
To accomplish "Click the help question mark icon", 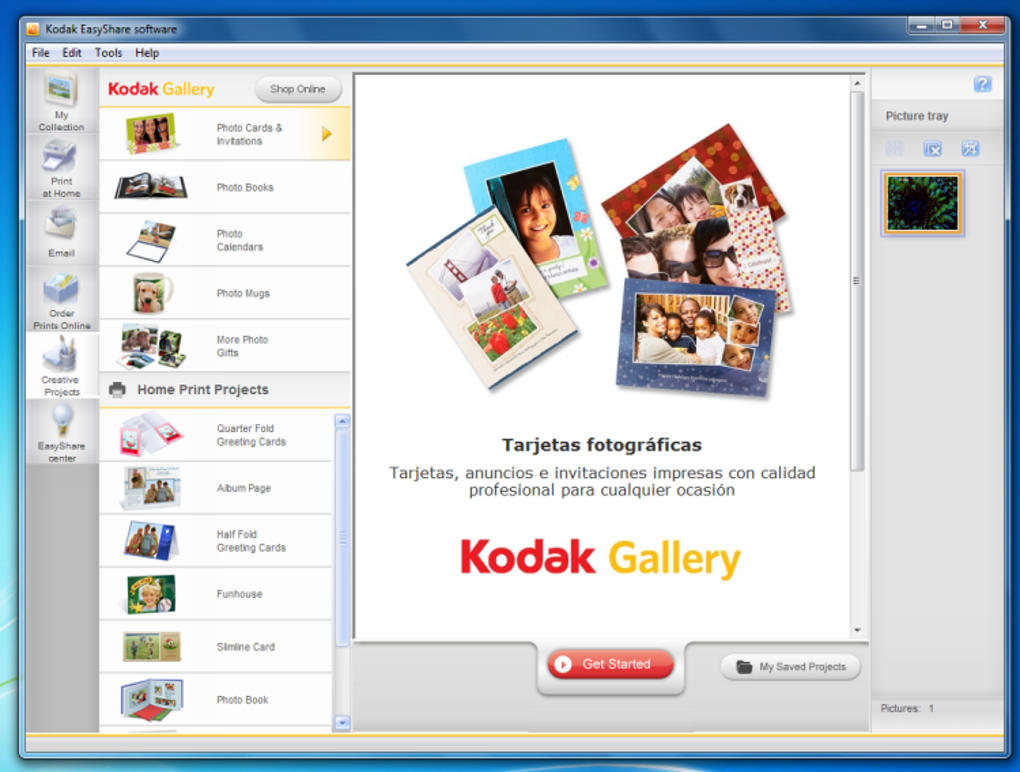I will pyautogui.click(x=982, y=84).
